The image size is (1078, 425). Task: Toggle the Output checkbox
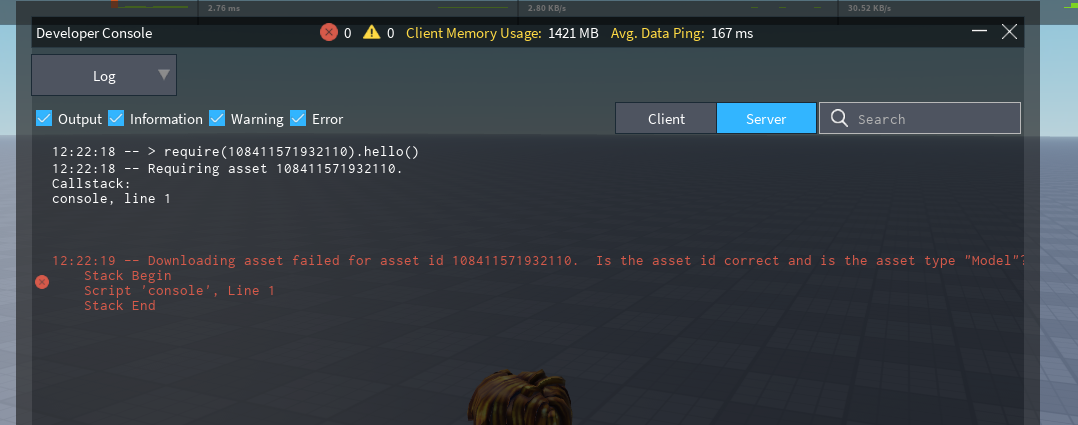click(x=44, y=119)
